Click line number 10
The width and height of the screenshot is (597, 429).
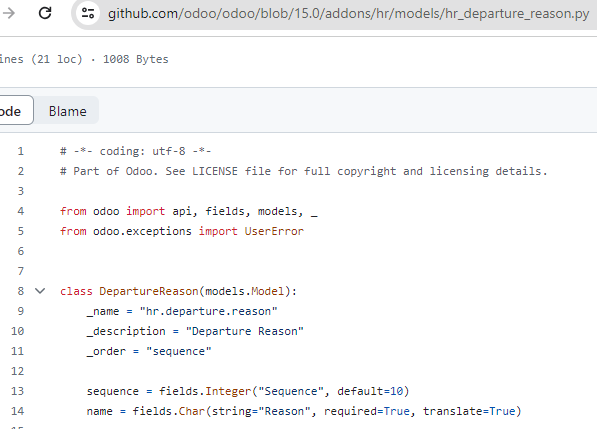[x=18, y=331]
